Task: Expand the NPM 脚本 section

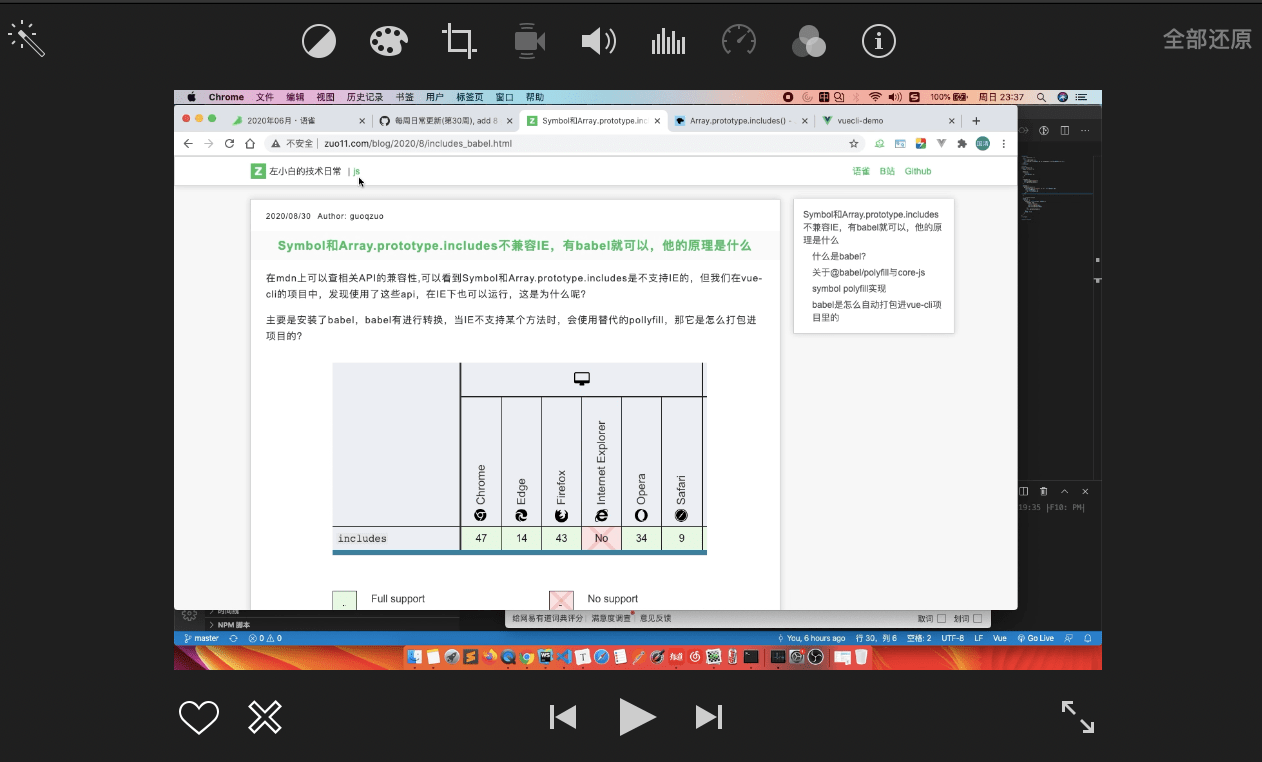Action: pos(211,625)
